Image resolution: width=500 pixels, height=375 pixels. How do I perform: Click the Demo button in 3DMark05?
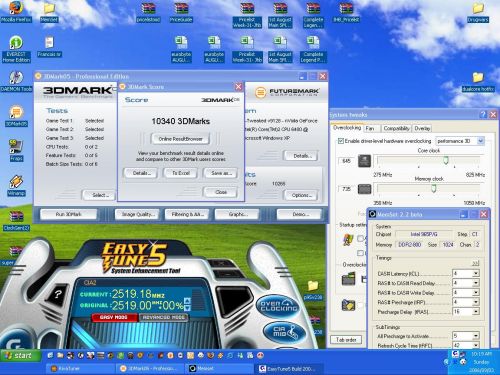300,214
